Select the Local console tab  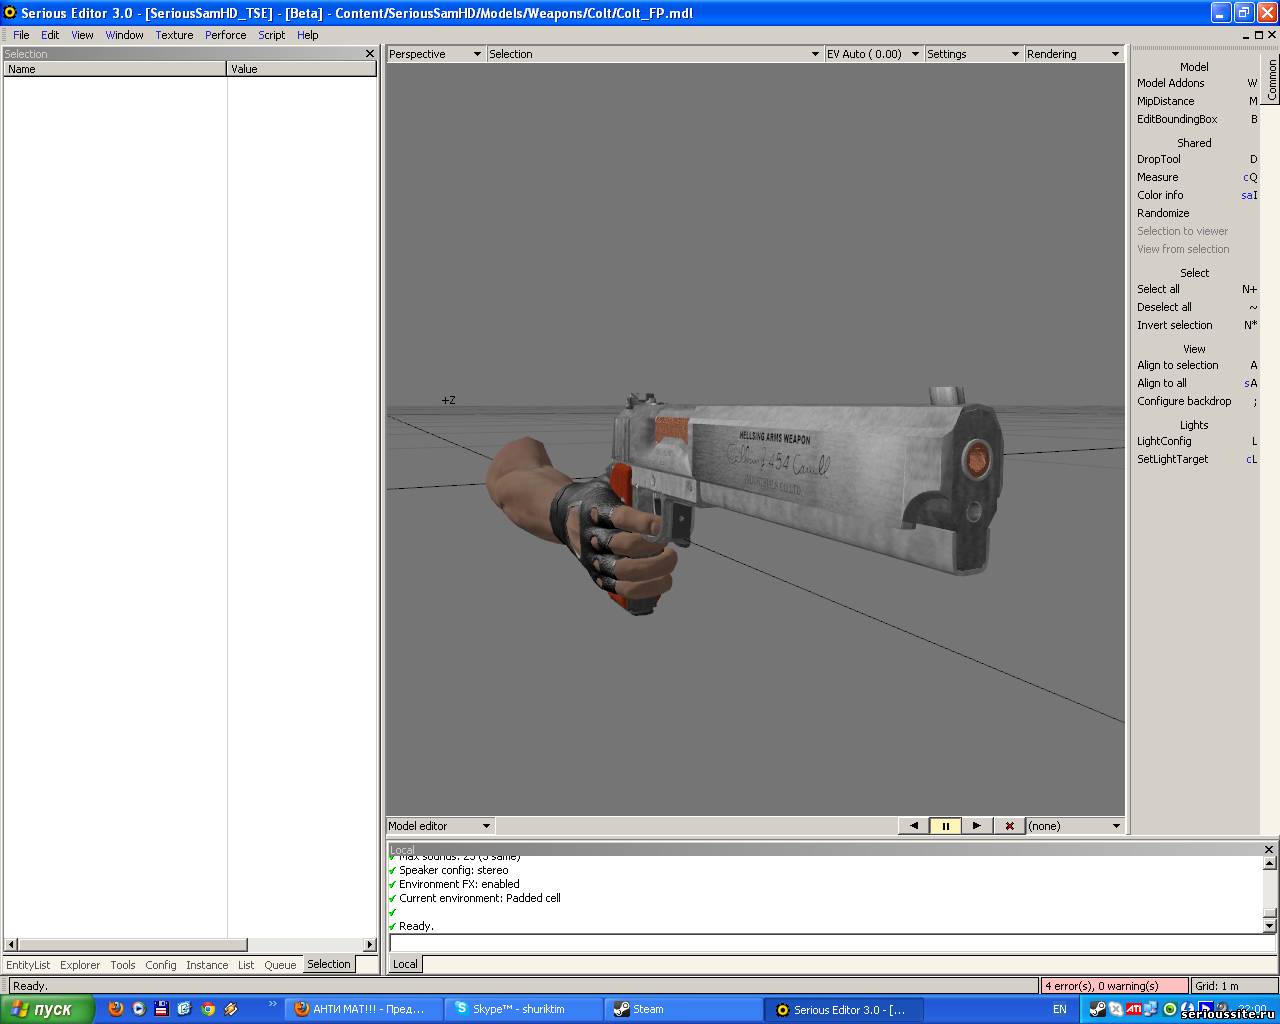(x=405, y=964)
